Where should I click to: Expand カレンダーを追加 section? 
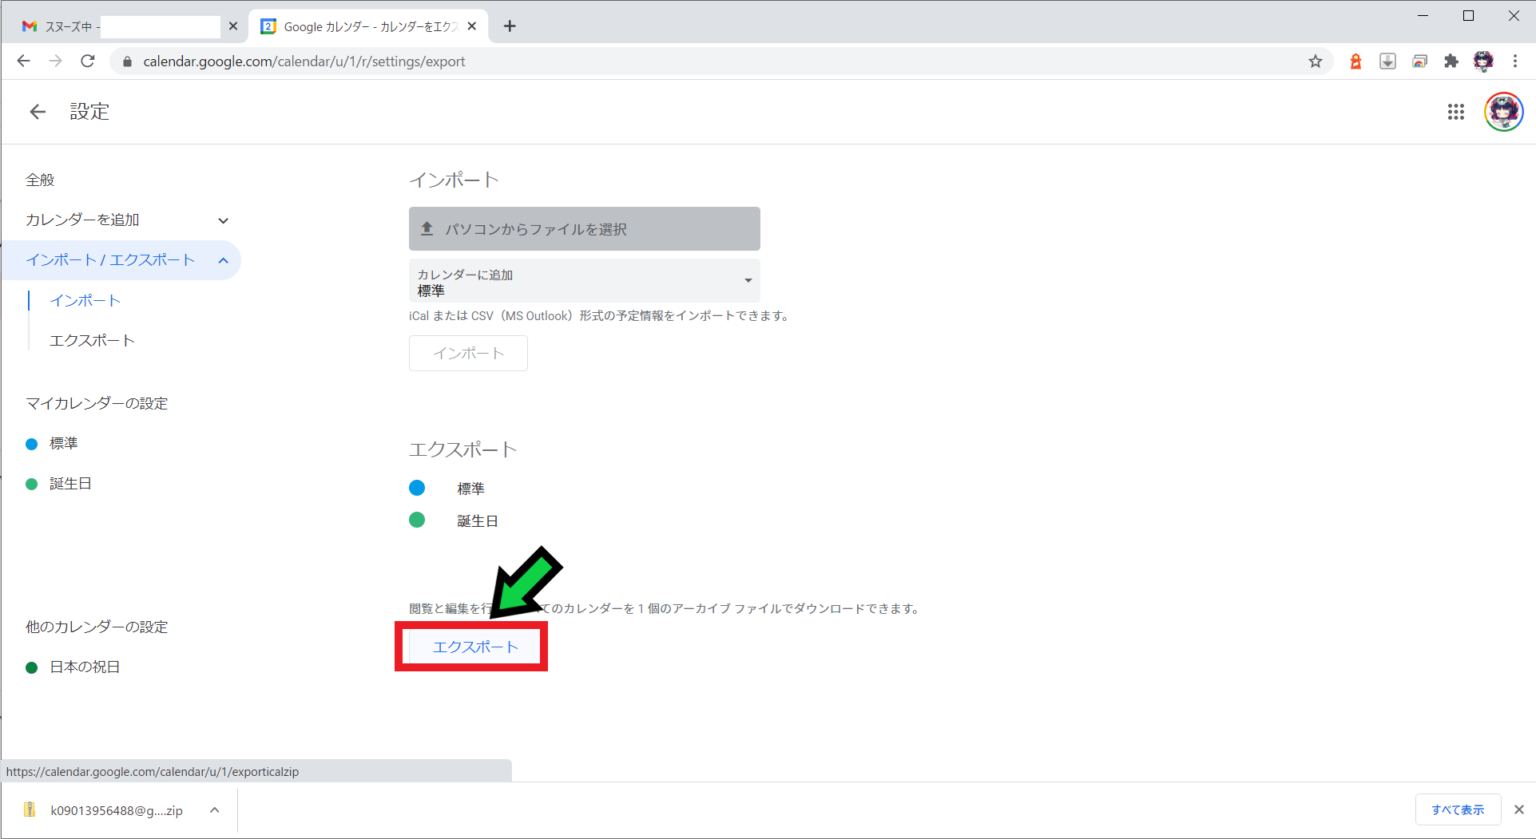click(223, 220)
